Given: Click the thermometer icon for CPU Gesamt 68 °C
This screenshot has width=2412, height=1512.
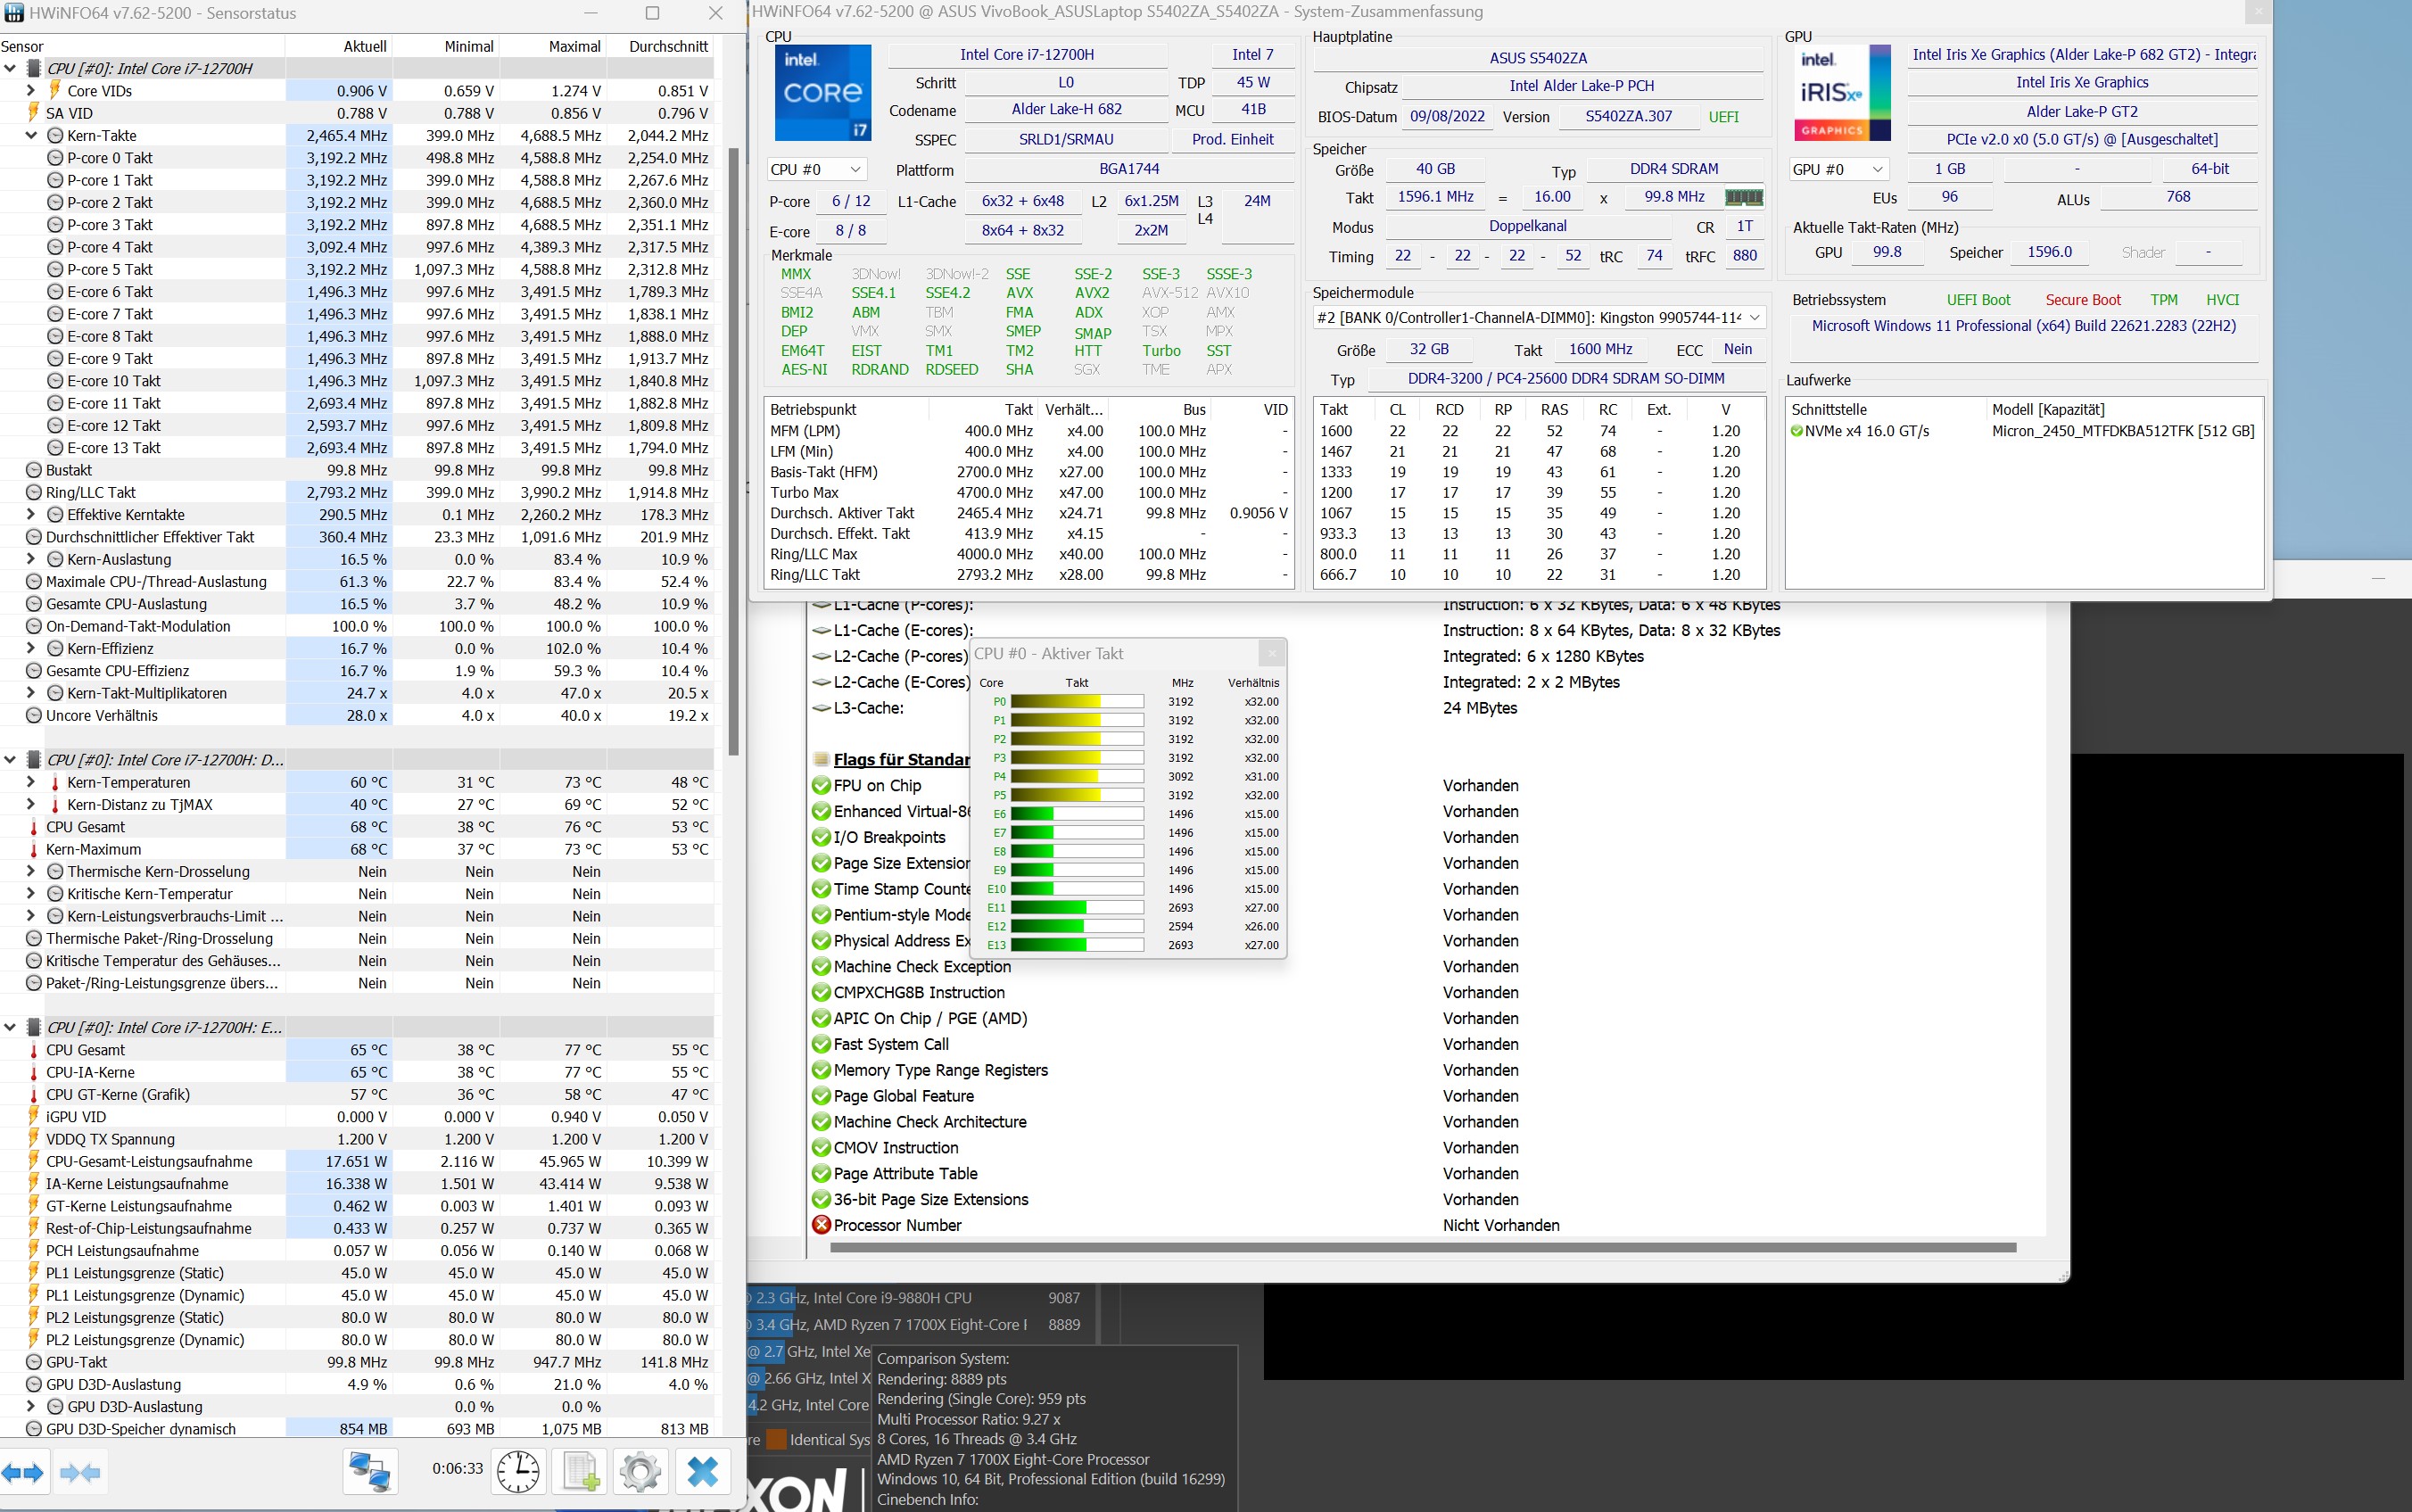Looking at the screenshot, I should coord(34,827).
